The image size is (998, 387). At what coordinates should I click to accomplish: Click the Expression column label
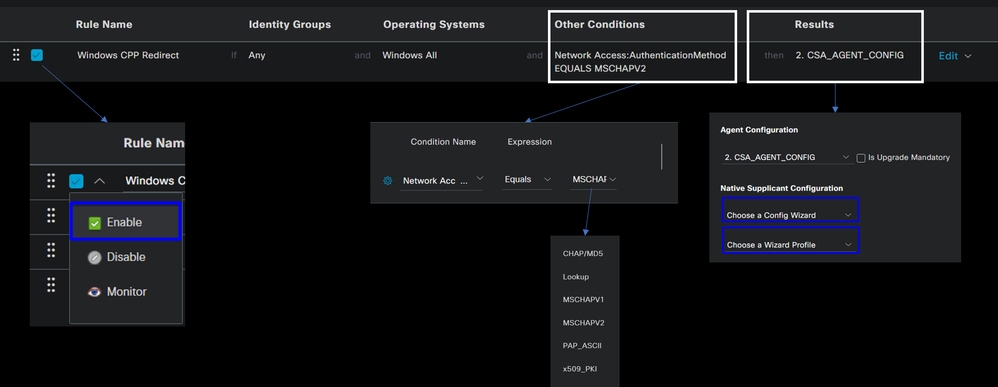[x=530, y=142]
